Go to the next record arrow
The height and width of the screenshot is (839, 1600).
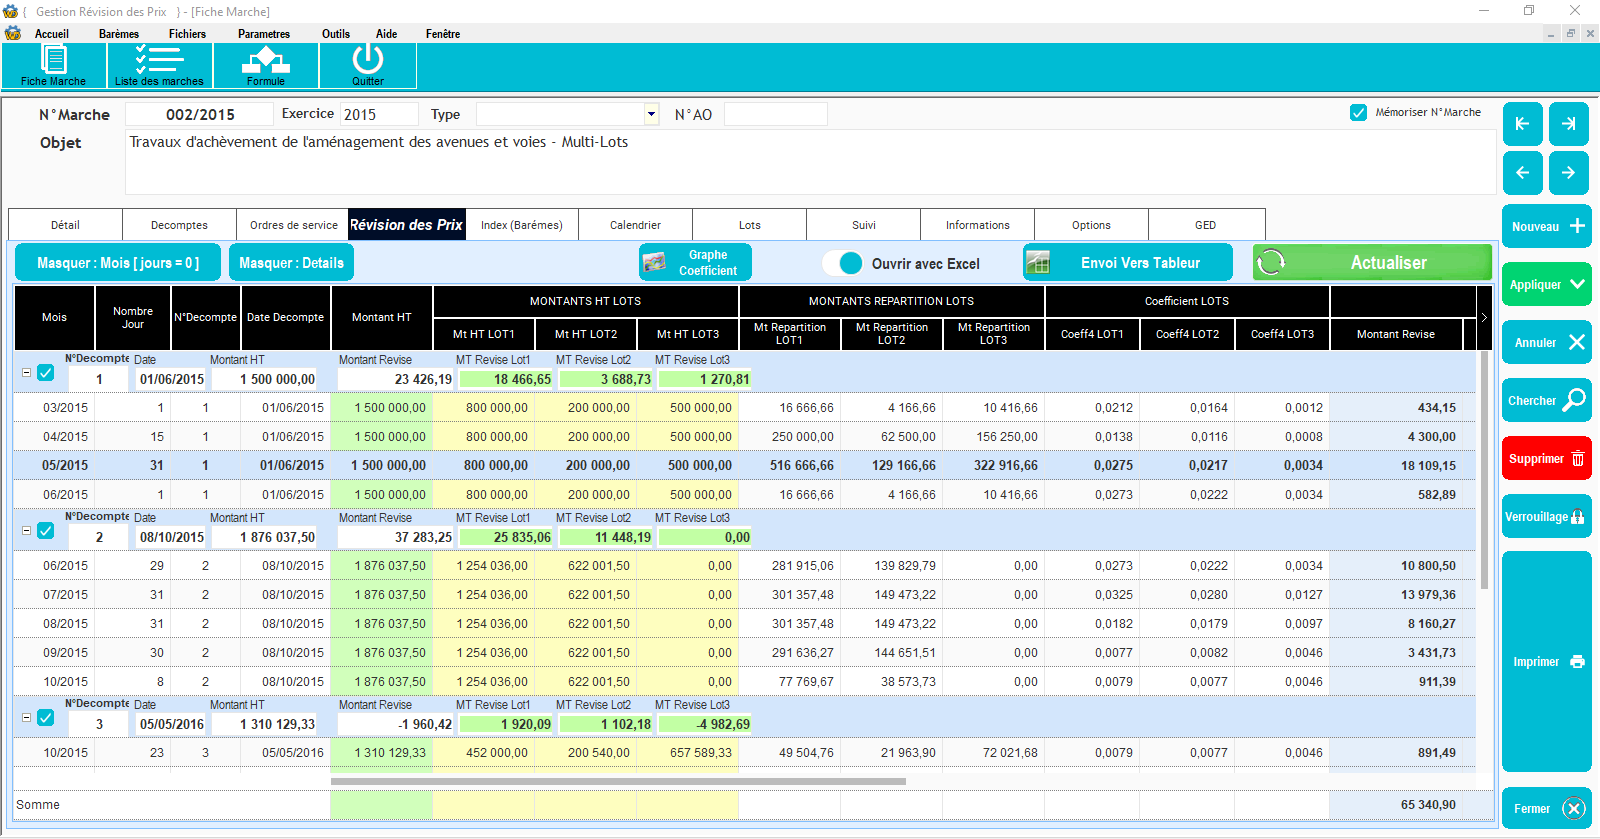tap(1568, 173)
